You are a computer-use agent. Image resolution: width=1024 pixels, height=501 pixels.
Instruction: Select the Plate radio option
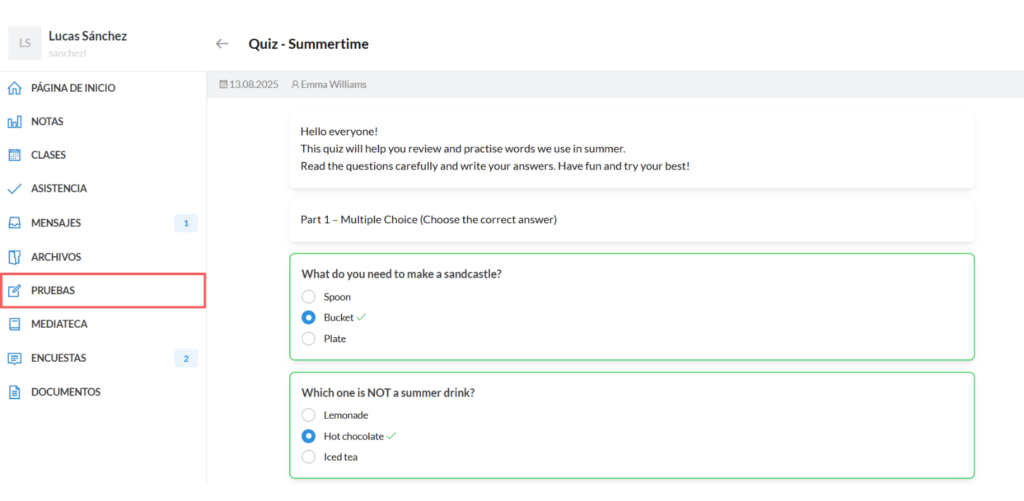pos(309,339)
